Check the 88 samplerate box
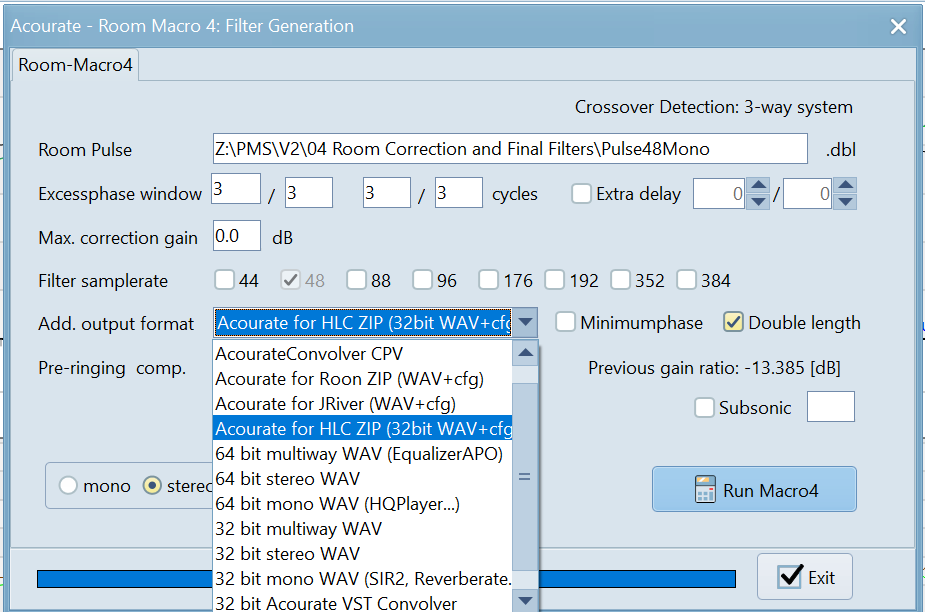Screen dimensions: 925x612 point(357,280)
